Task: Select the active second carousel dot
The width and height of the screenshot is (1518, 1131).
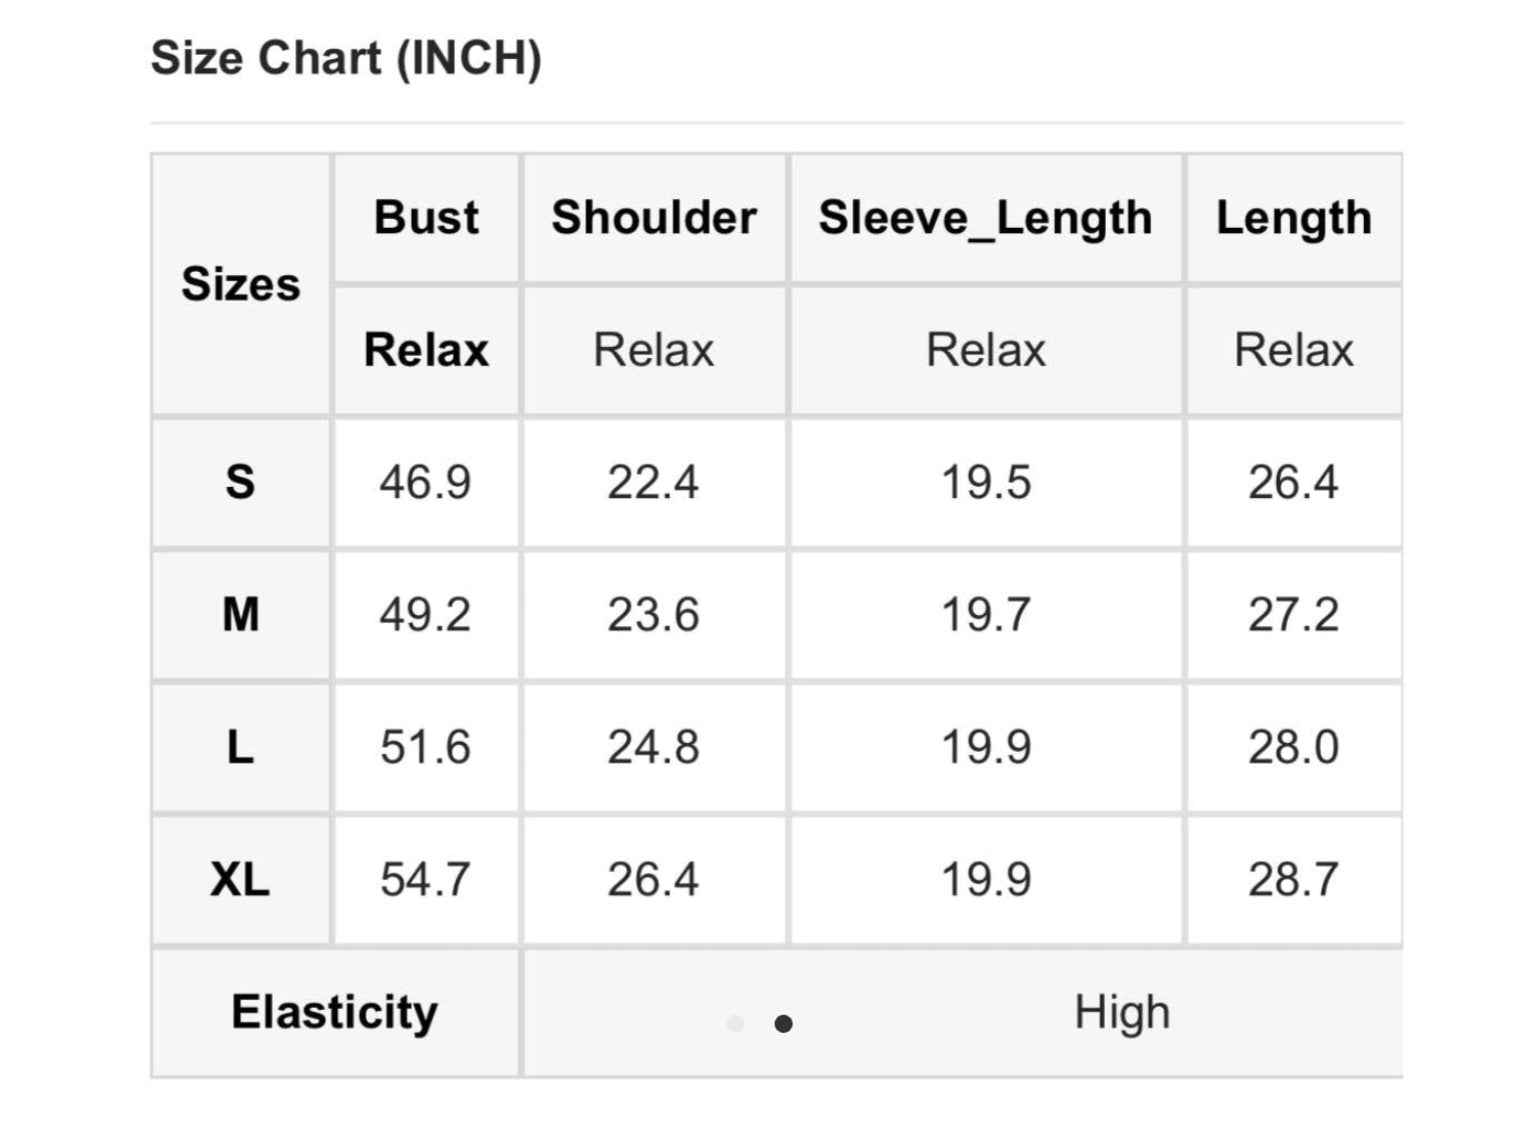Action: 784,1023
